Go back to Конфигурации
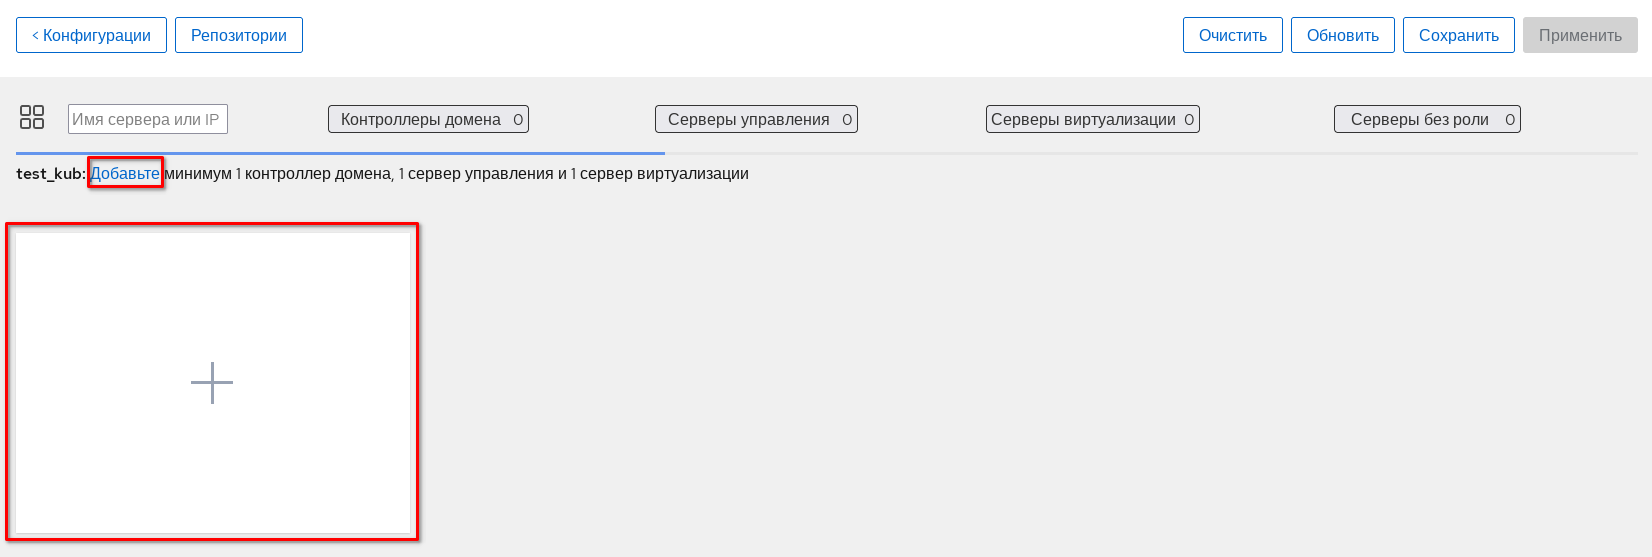 pyautogui.click(x=91, y=35)
